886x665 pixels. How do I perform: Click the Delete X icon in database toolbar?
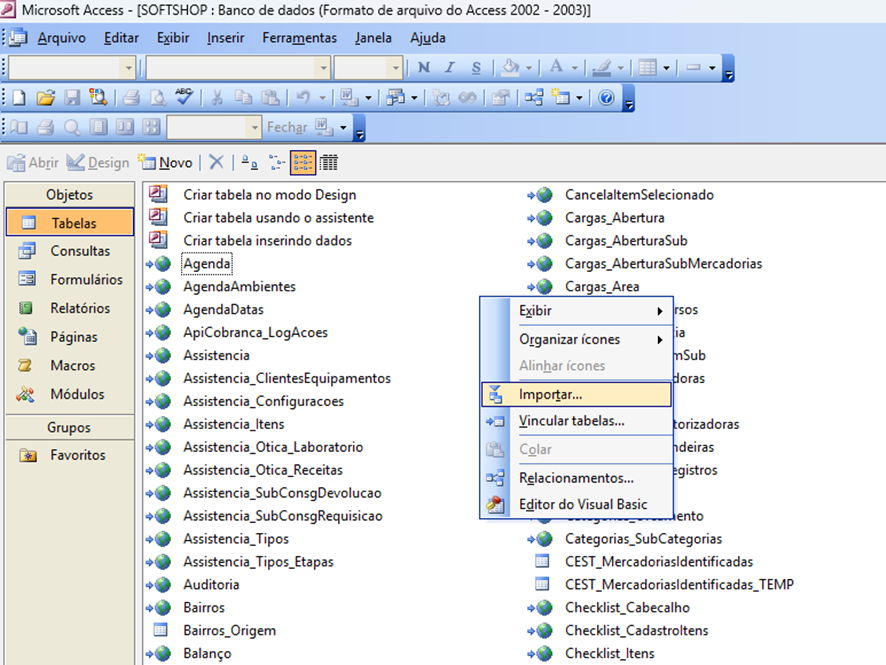coord(216,162)
